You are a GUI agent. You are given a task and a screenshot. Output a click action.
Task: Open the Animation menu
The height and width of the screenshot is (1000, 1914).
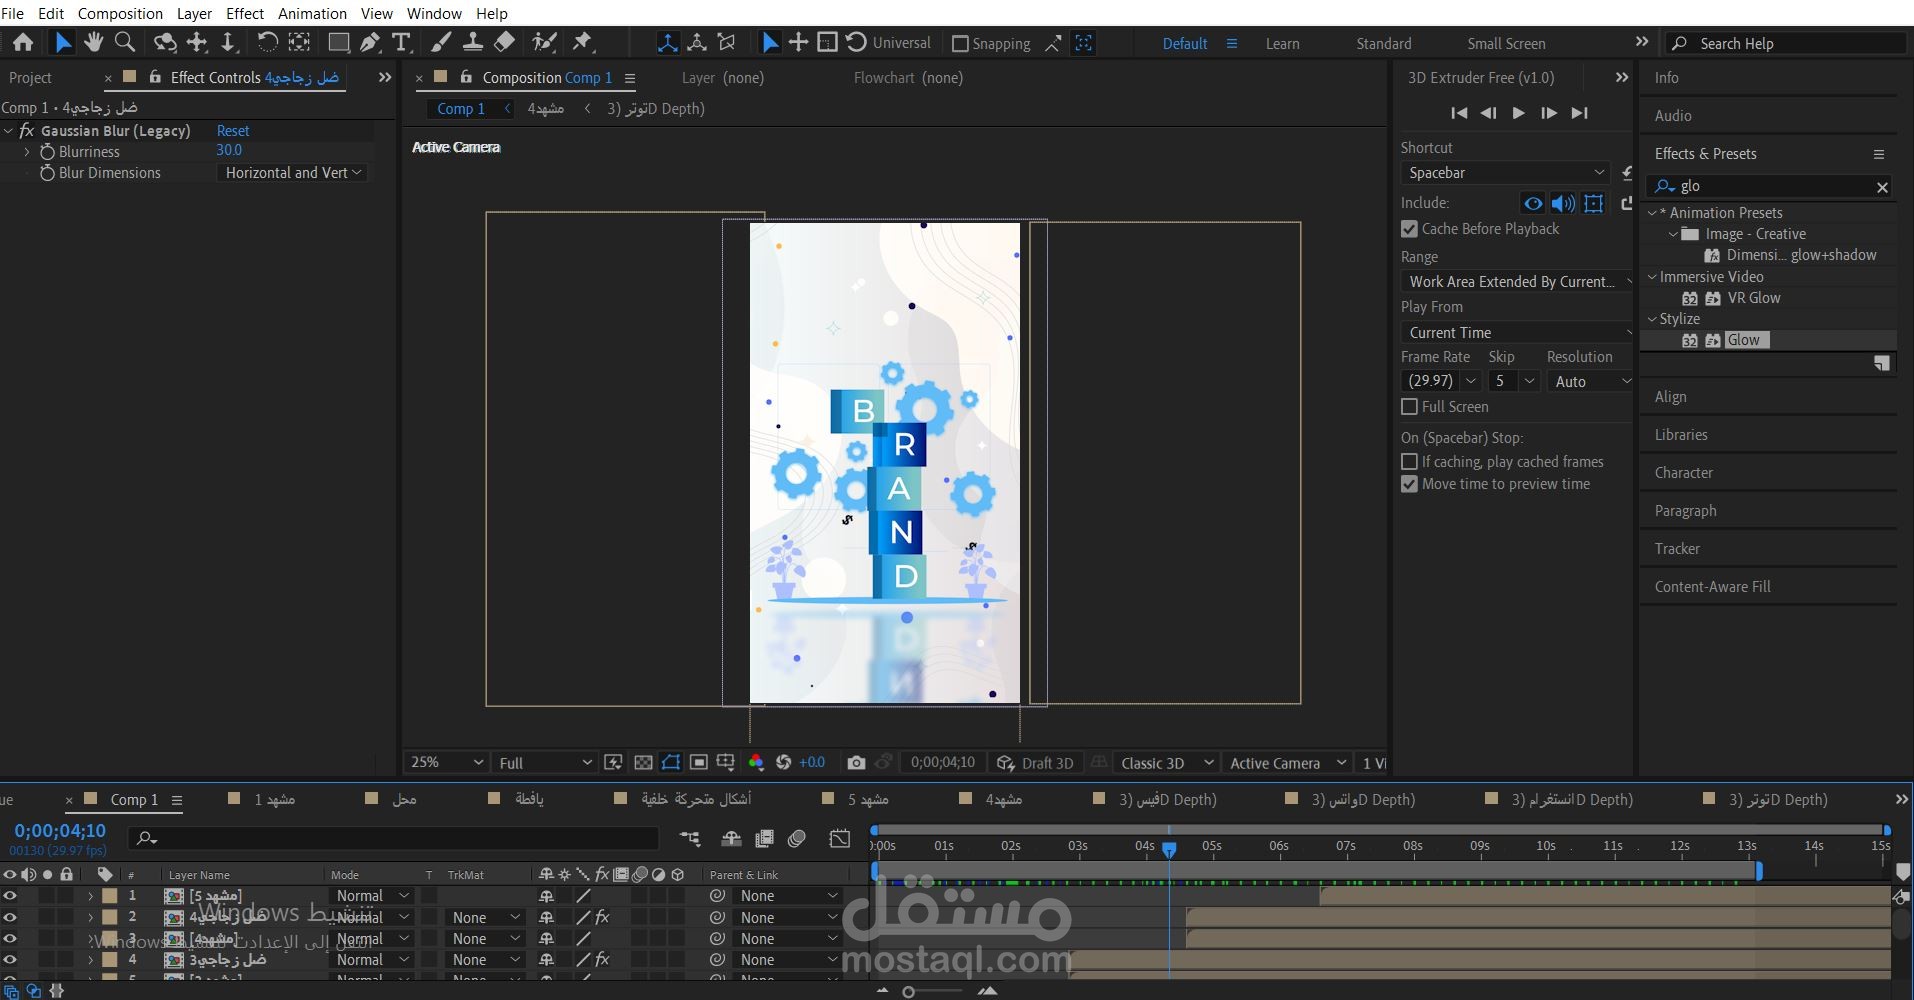(312, 13)
